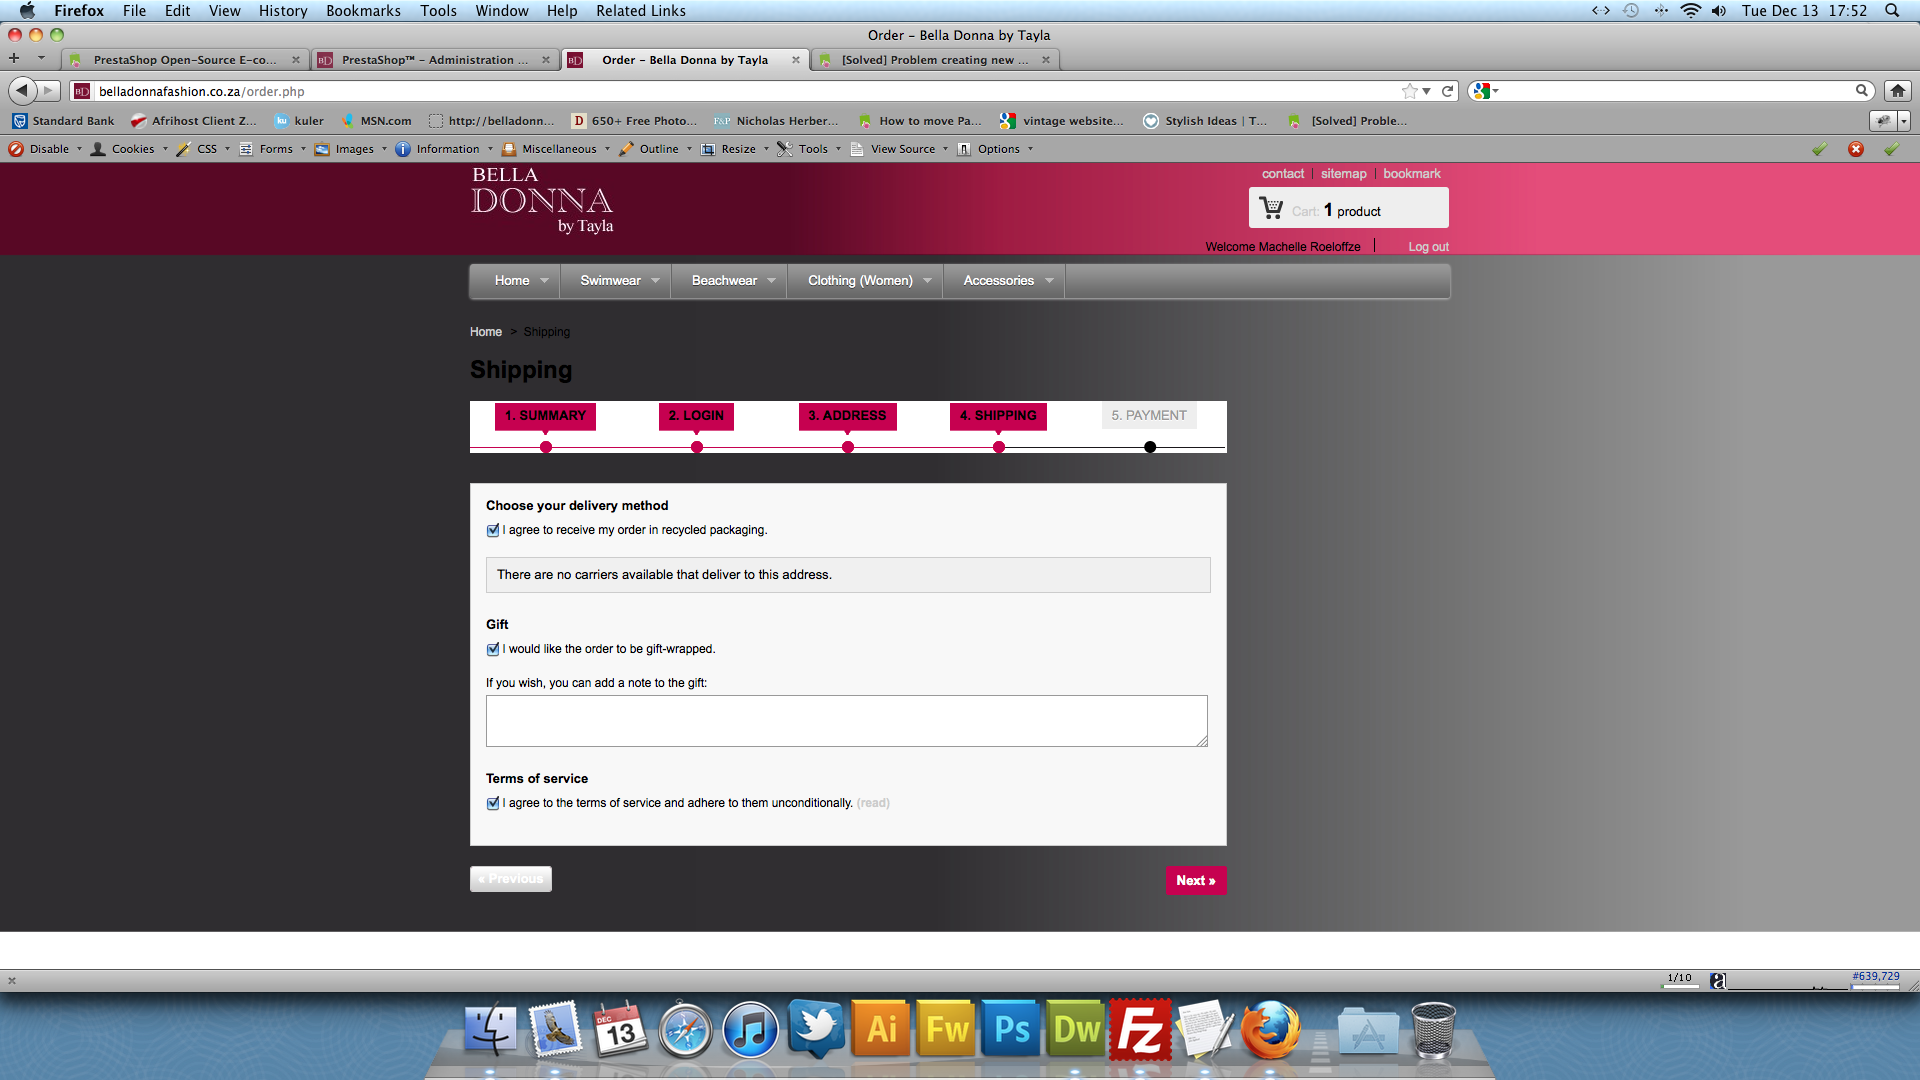Screen dimensions: 1920x1080
Task: Click the Log out link
Action: tap(1428, 247)
